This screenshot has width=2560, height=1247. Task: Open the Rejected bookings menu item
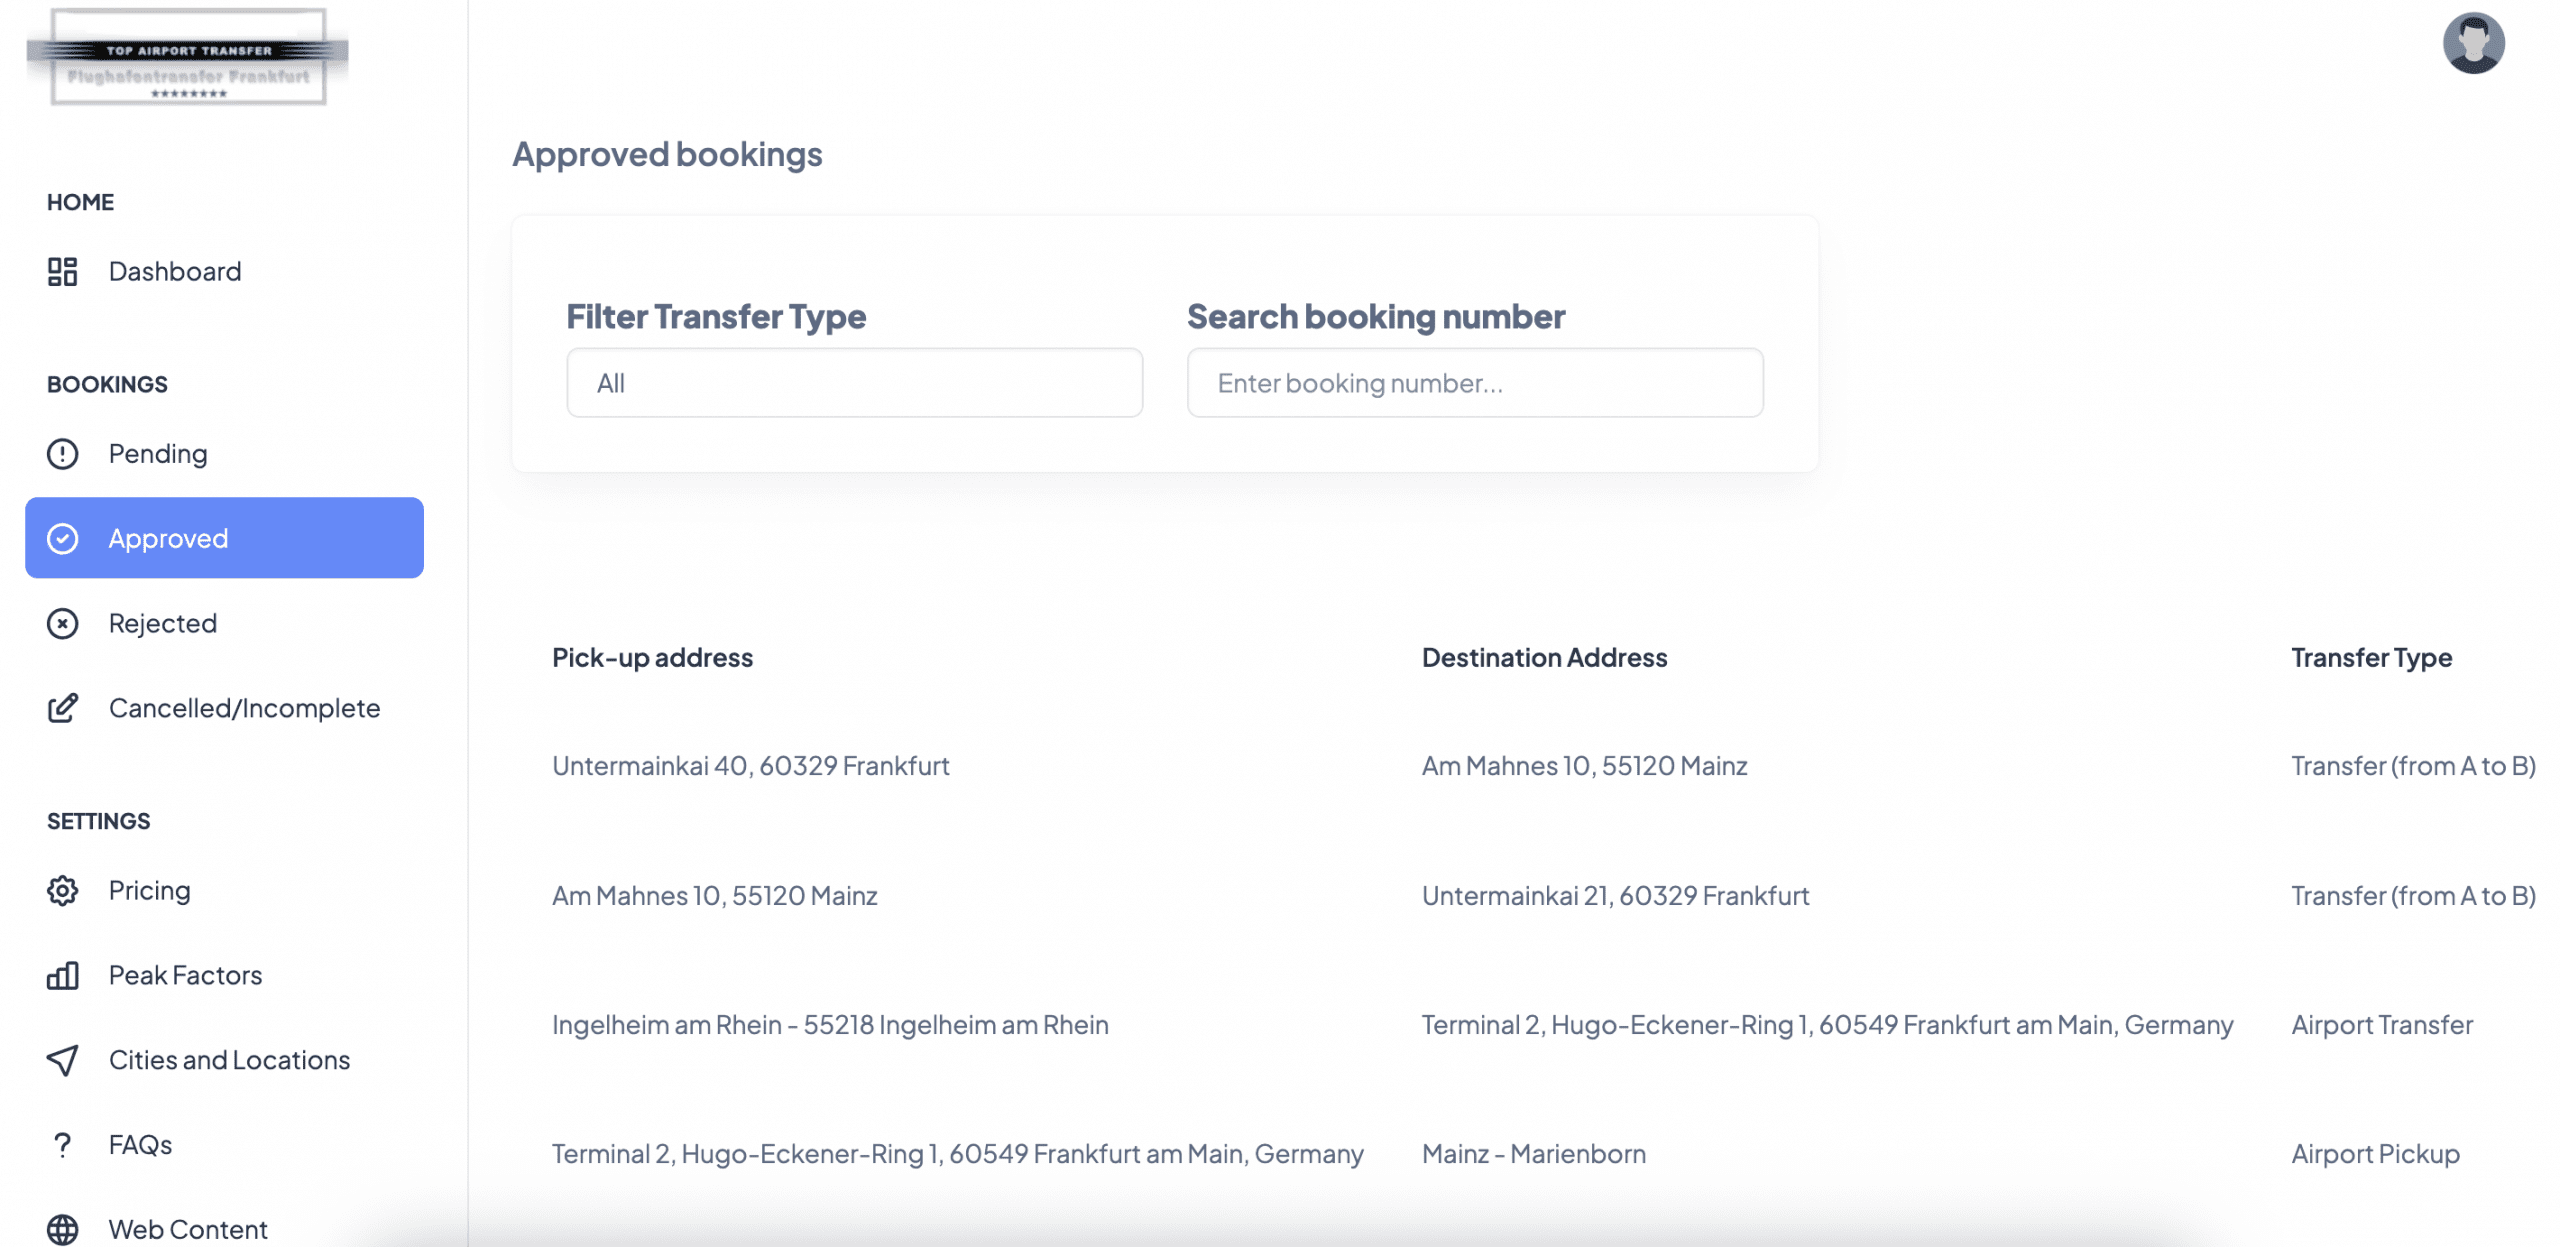tap(162, 623)
